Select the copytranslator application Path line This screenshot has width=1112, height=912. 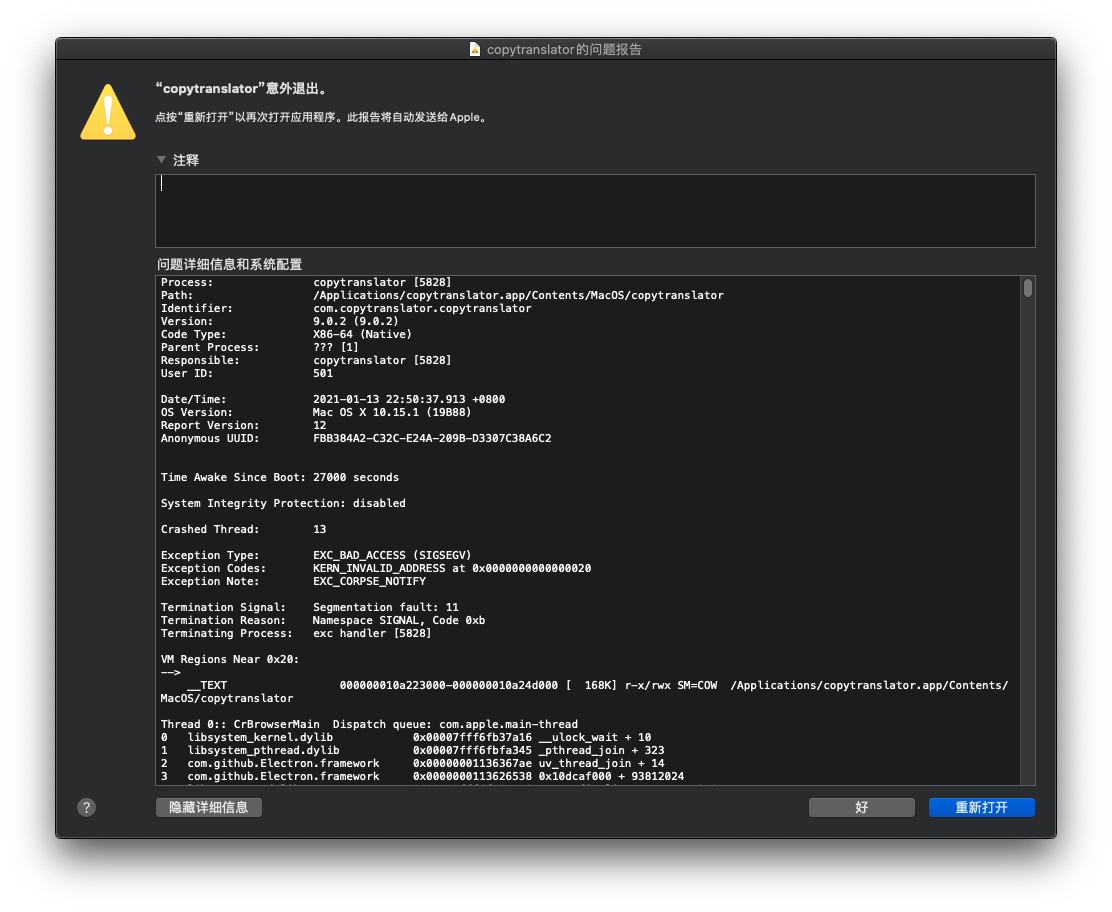click(440, 295)
